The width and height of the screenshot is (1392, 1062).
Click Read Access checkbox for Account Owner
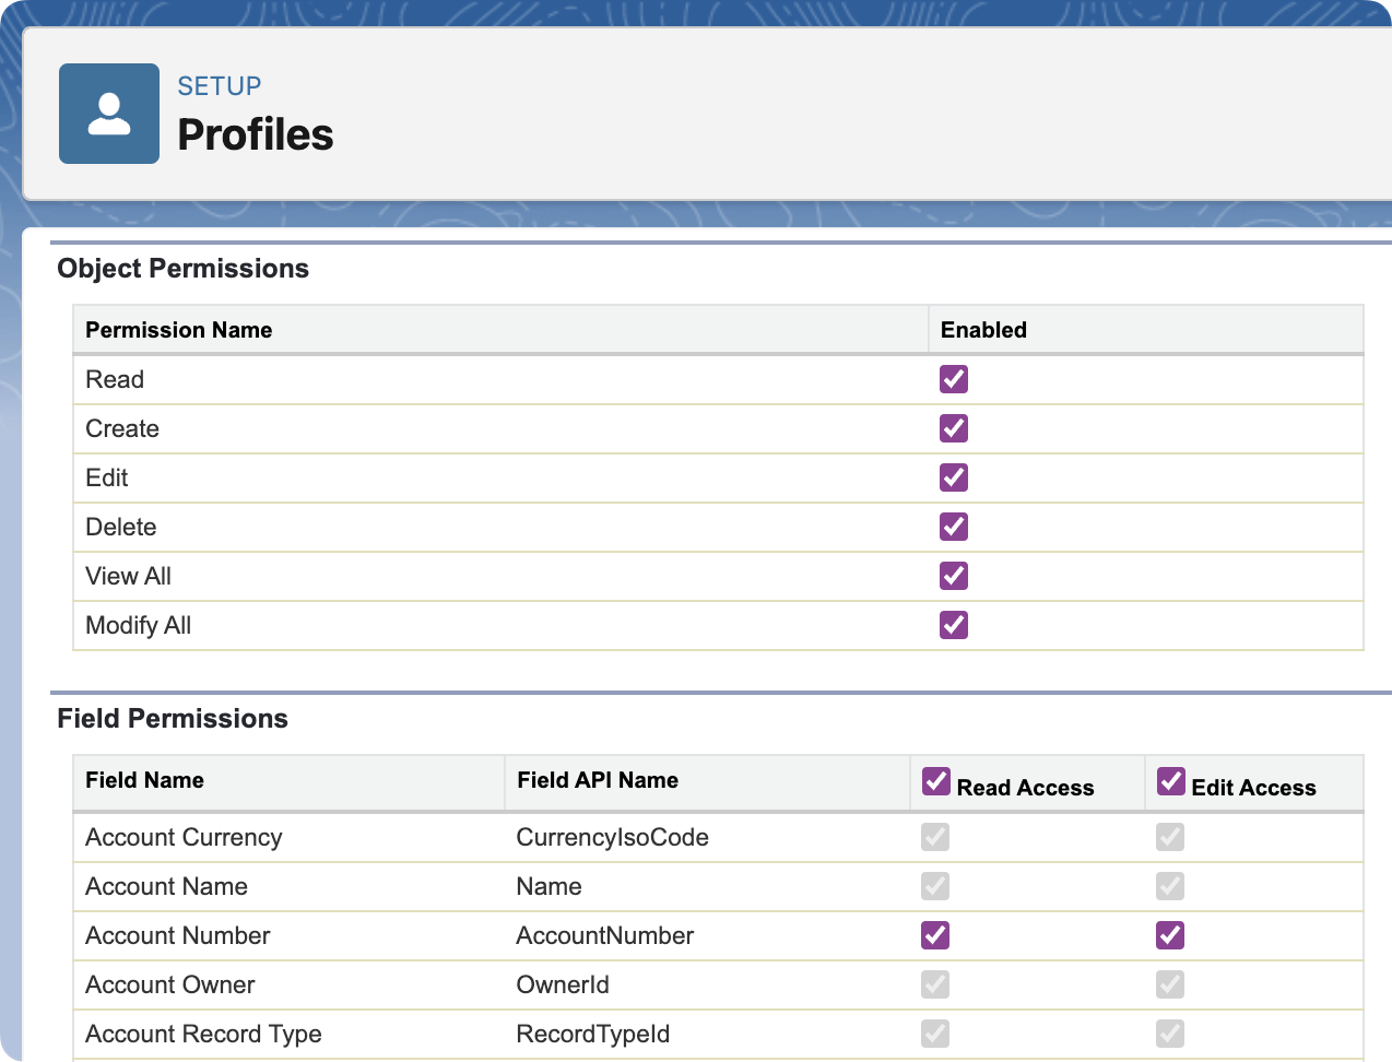click(935, 984)
